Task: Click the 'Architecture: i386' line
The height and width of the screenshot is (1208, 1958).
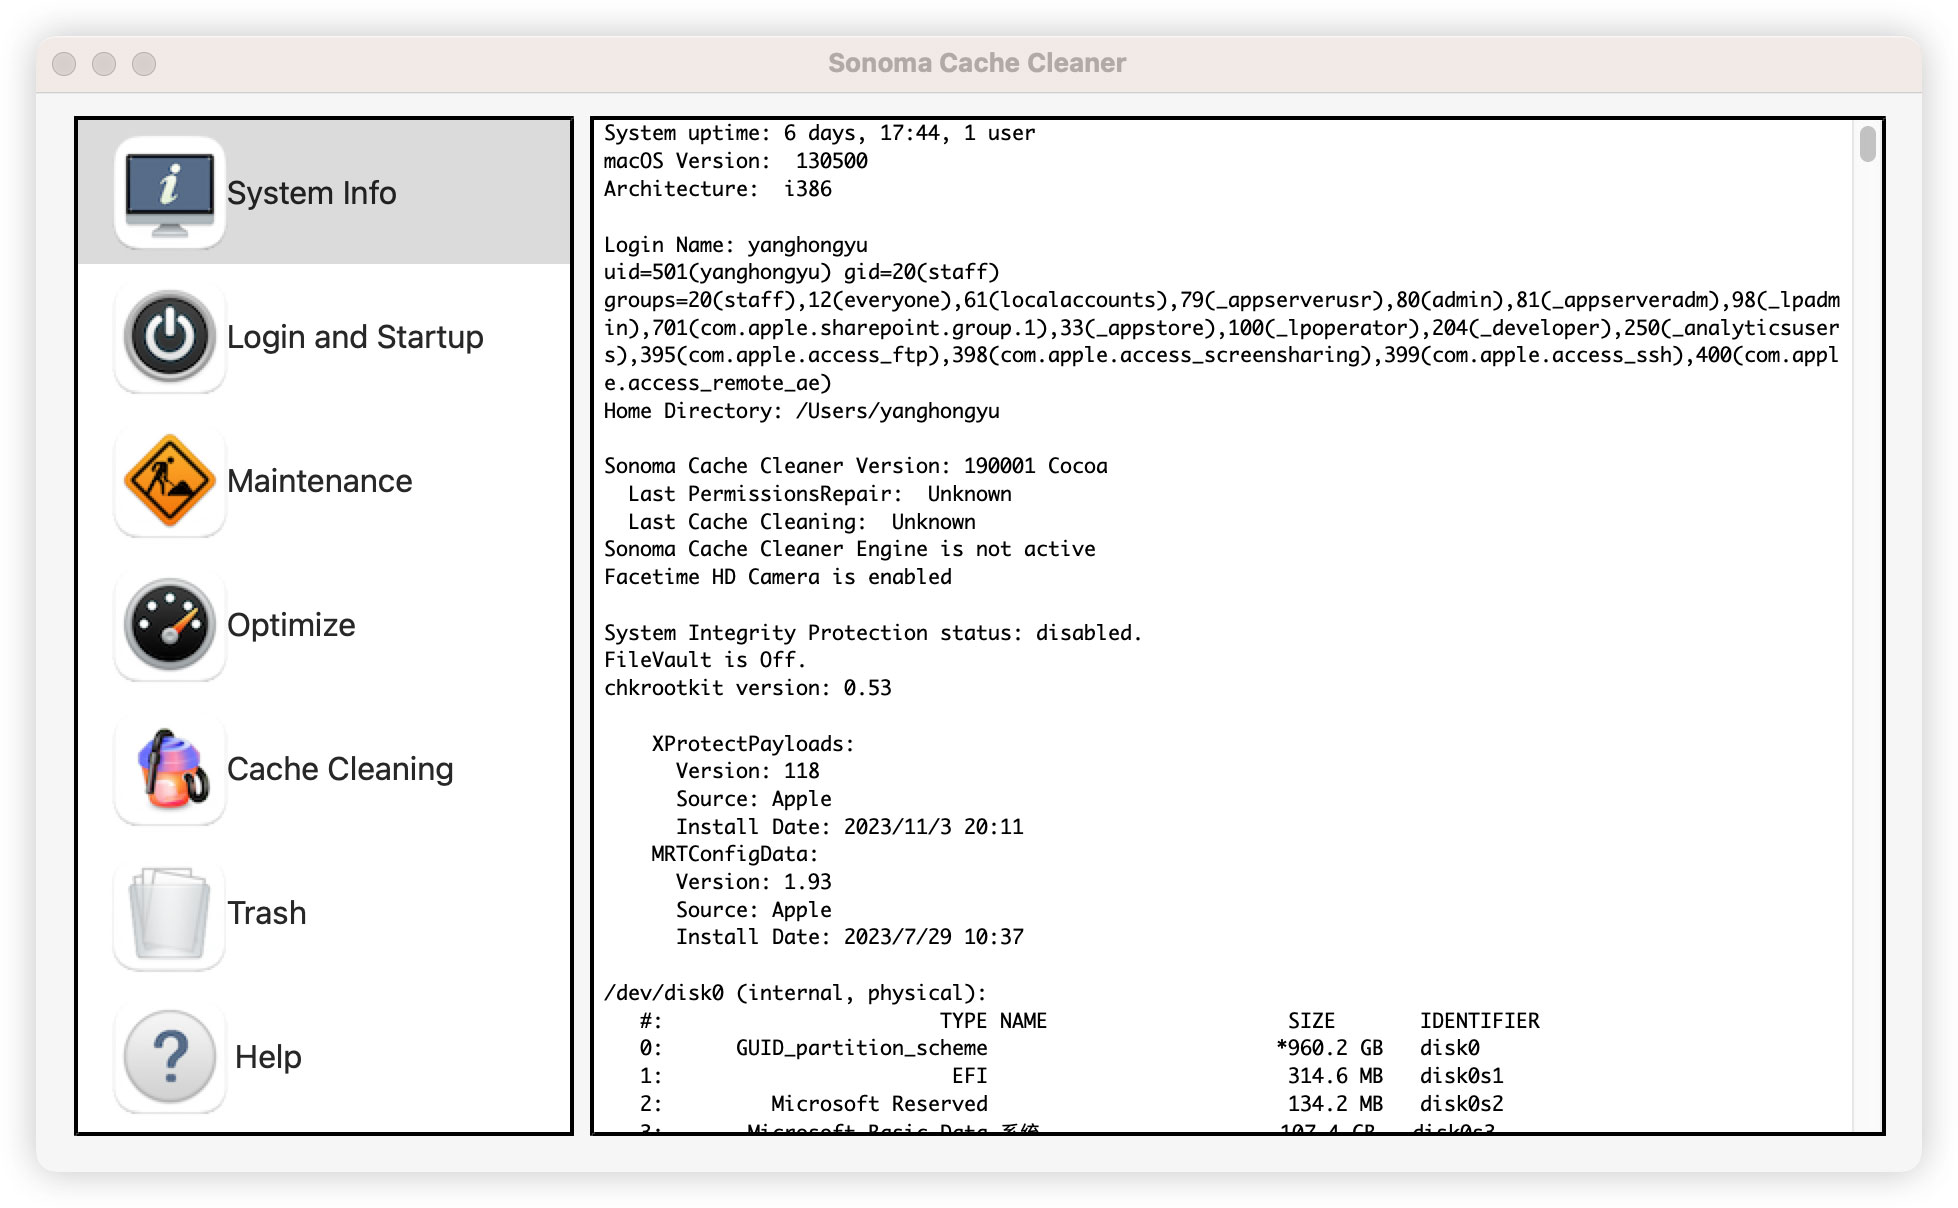Action: (718, 189)
